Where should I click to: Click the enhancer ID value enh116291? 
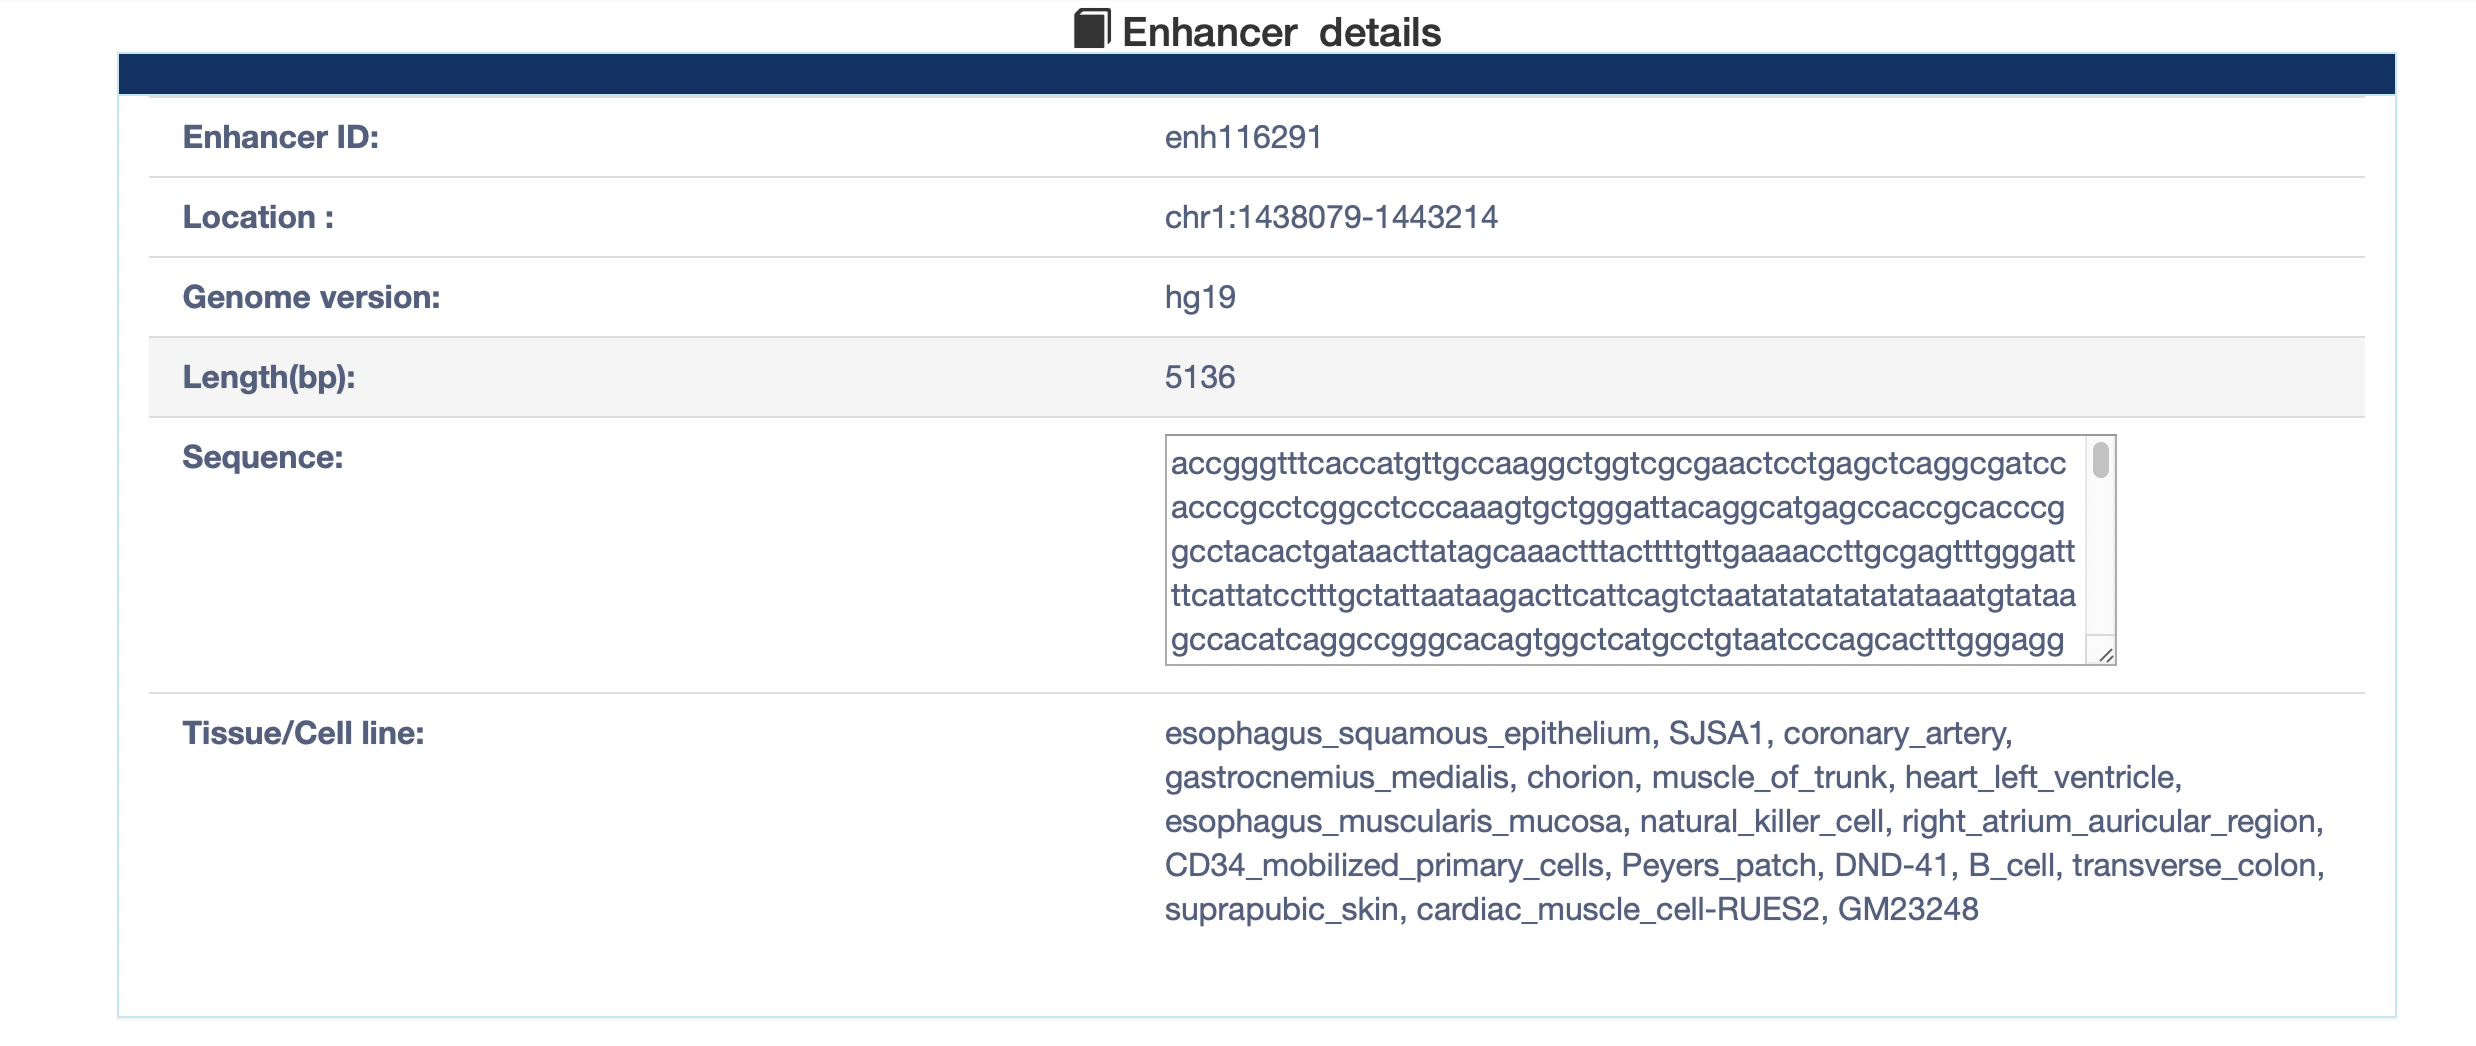click(1243, 137)
